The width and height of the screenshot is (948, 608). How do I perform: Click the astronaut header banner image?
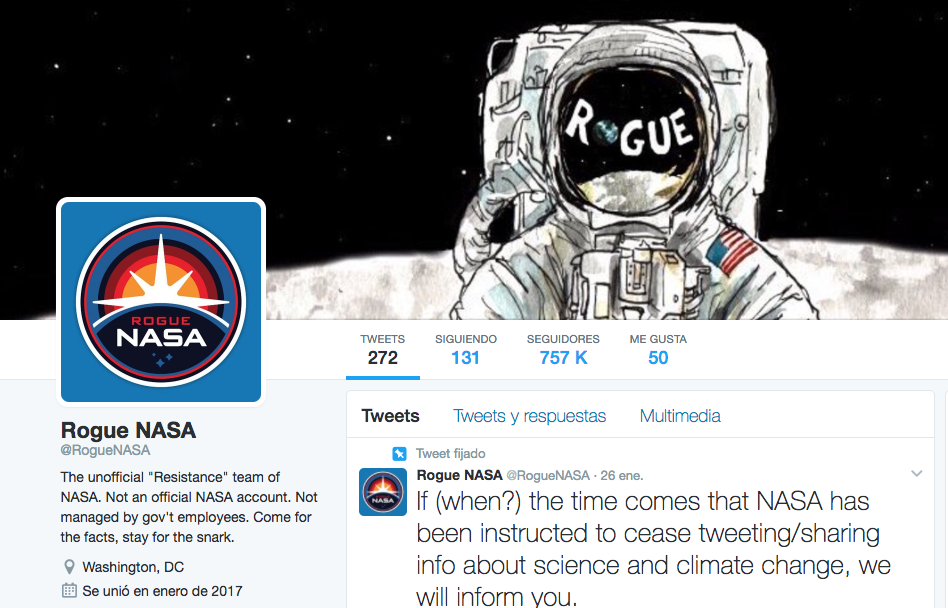pyautogui.click(x=474, y=160)
